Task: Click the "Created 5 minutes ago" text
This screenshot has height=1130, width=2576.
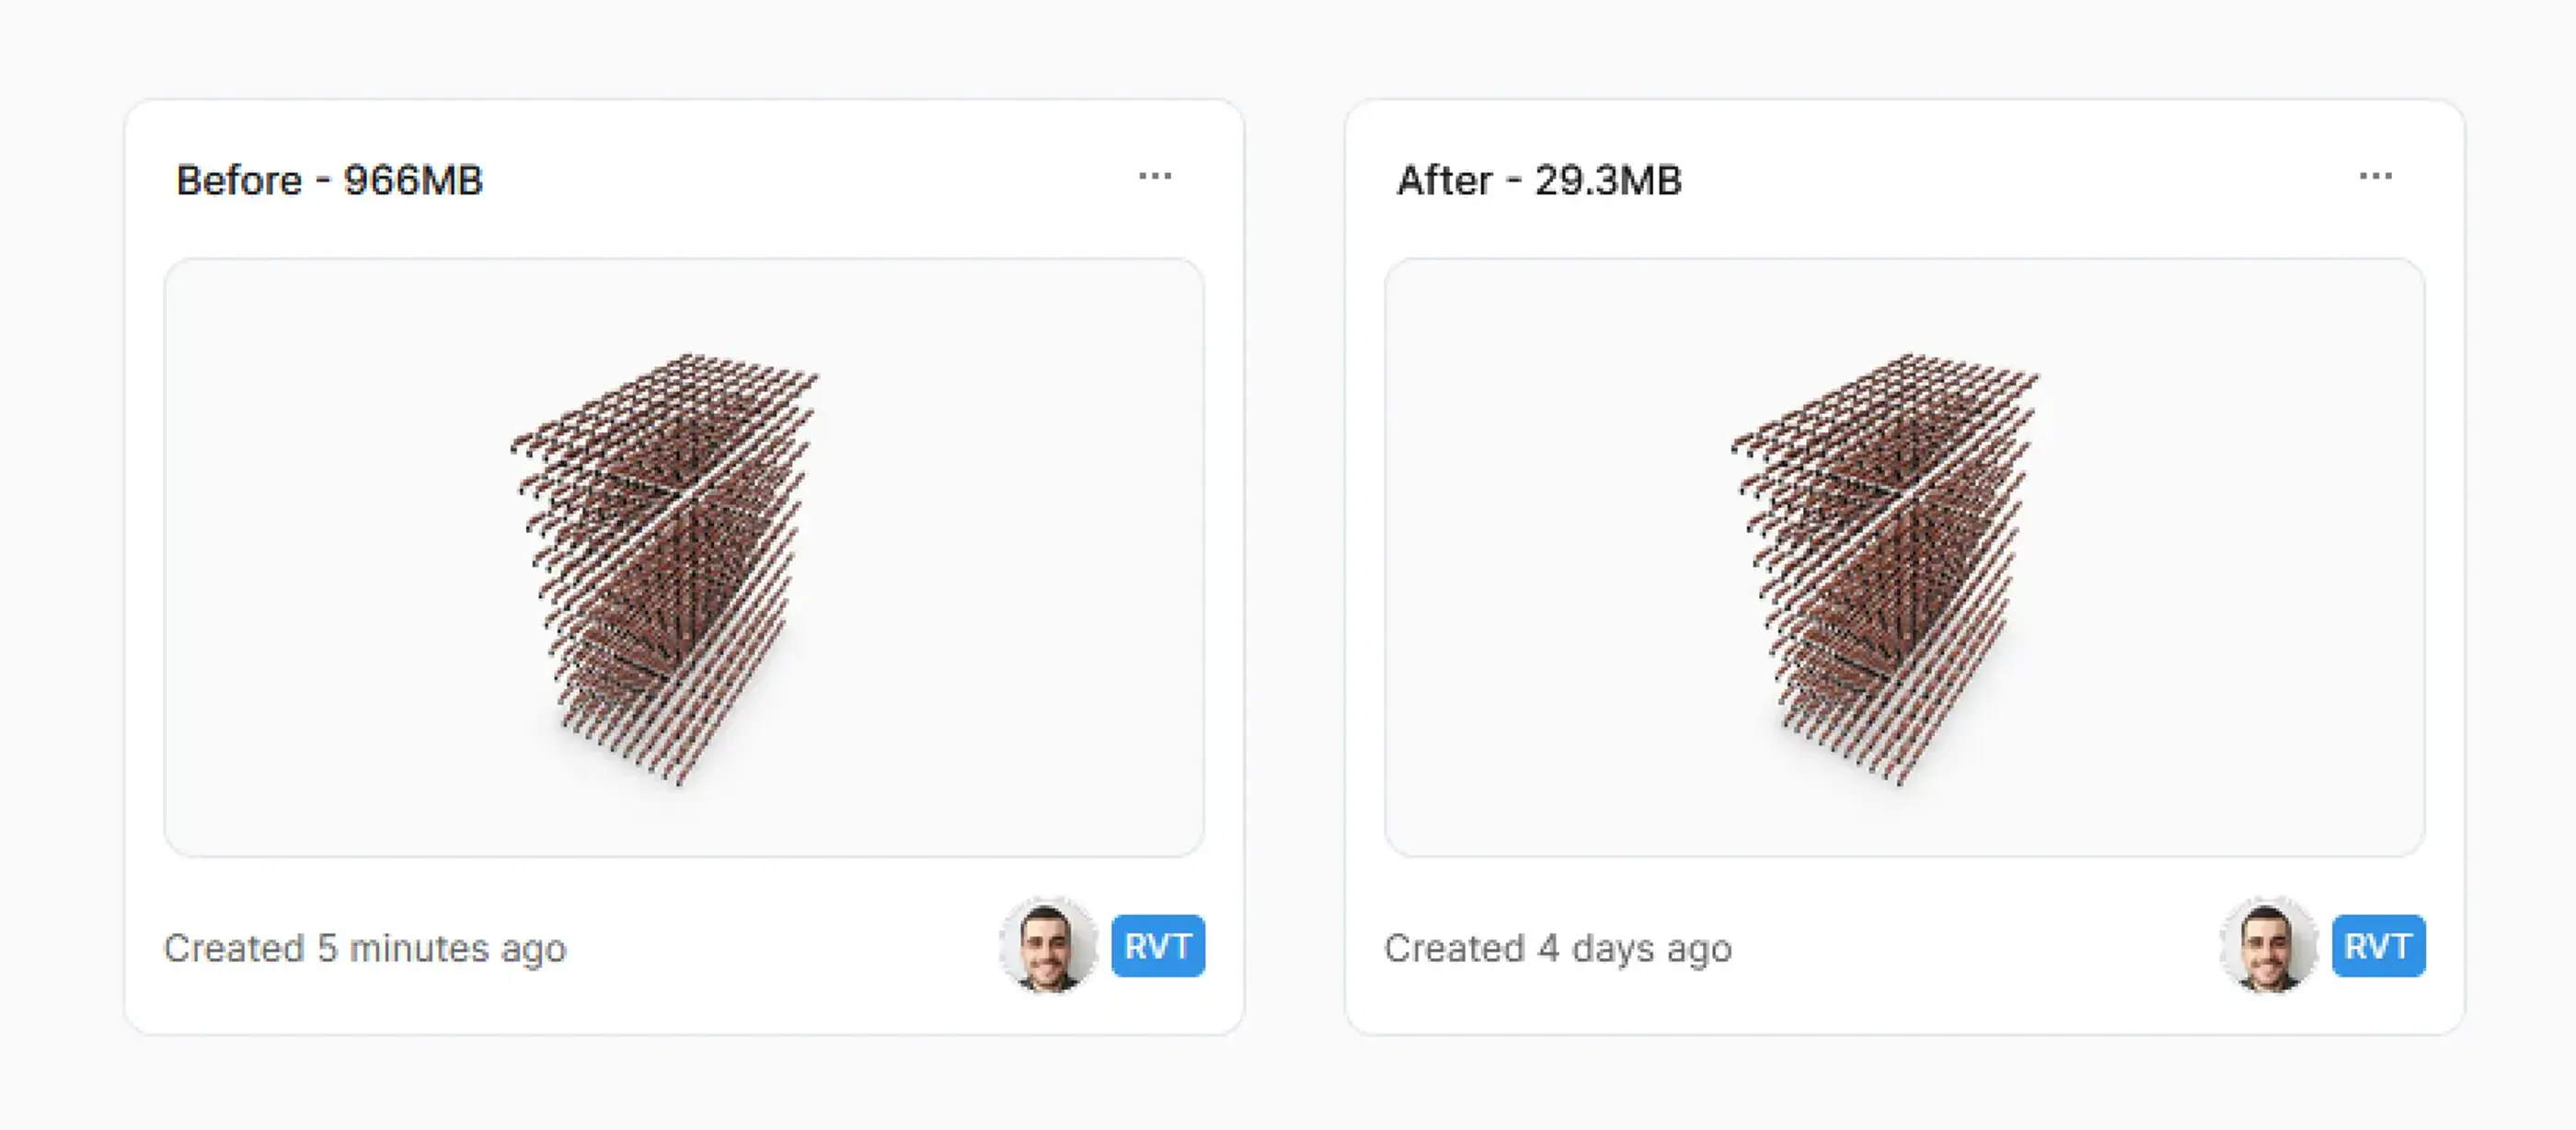Action: coord(365,948)
